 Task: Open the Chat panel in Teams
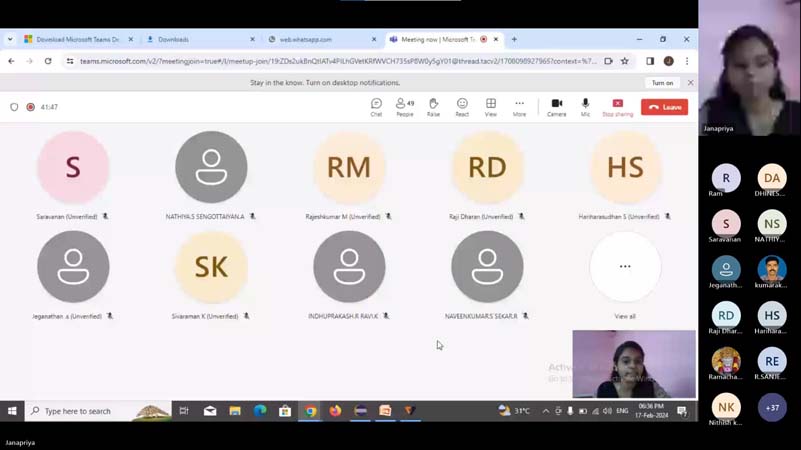pyautogui.click(x=376, y=106)
